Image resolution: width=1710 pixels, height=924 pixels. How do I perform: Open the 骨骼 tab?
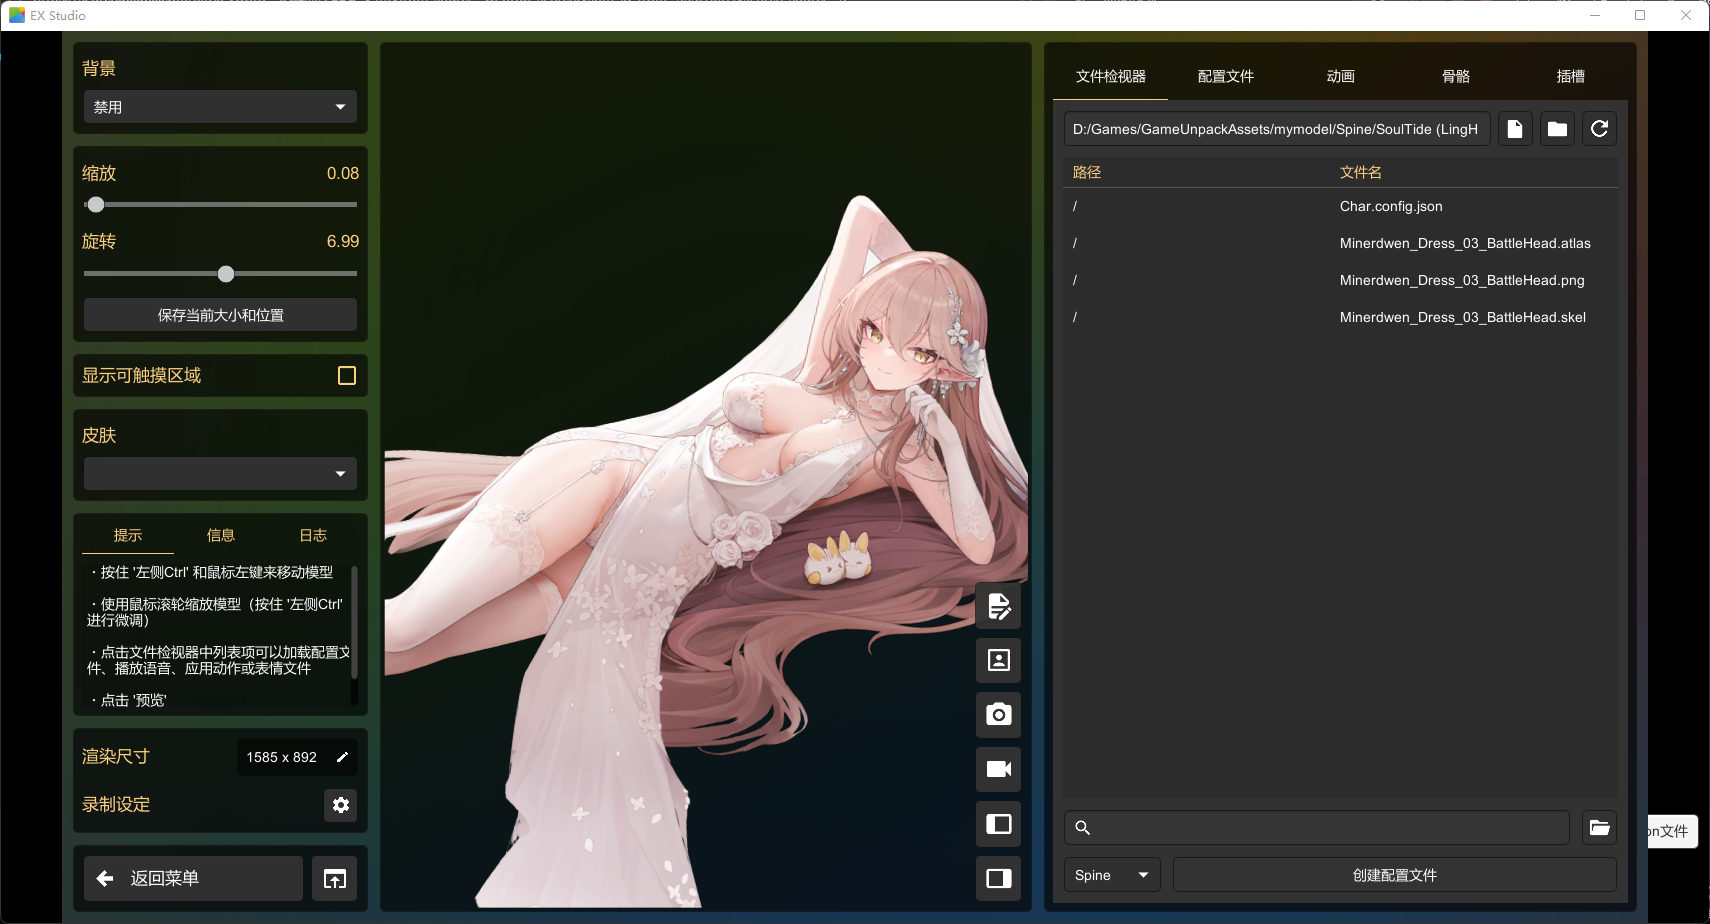coord(1455,77)
